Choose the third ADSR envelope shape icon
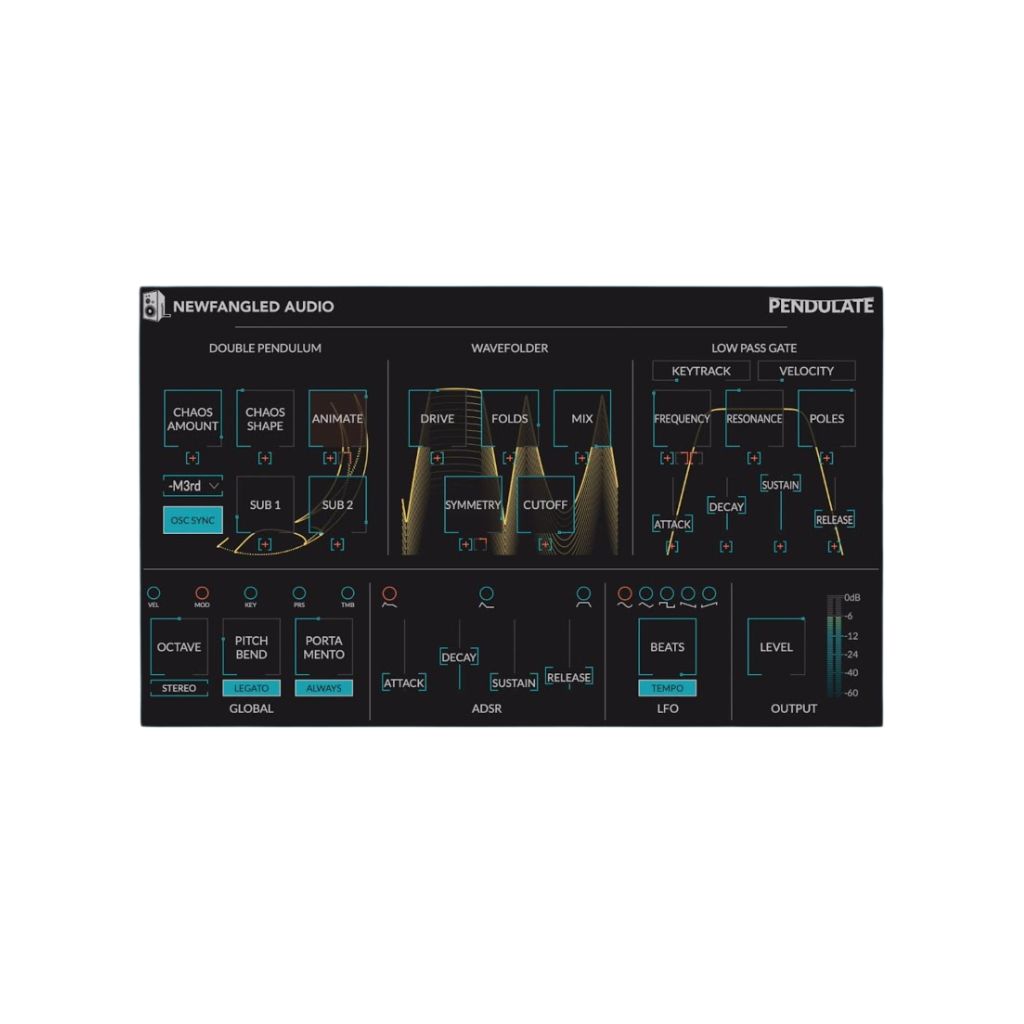The height and width of the screenshot is (1024, 1024). coord(583,596)
